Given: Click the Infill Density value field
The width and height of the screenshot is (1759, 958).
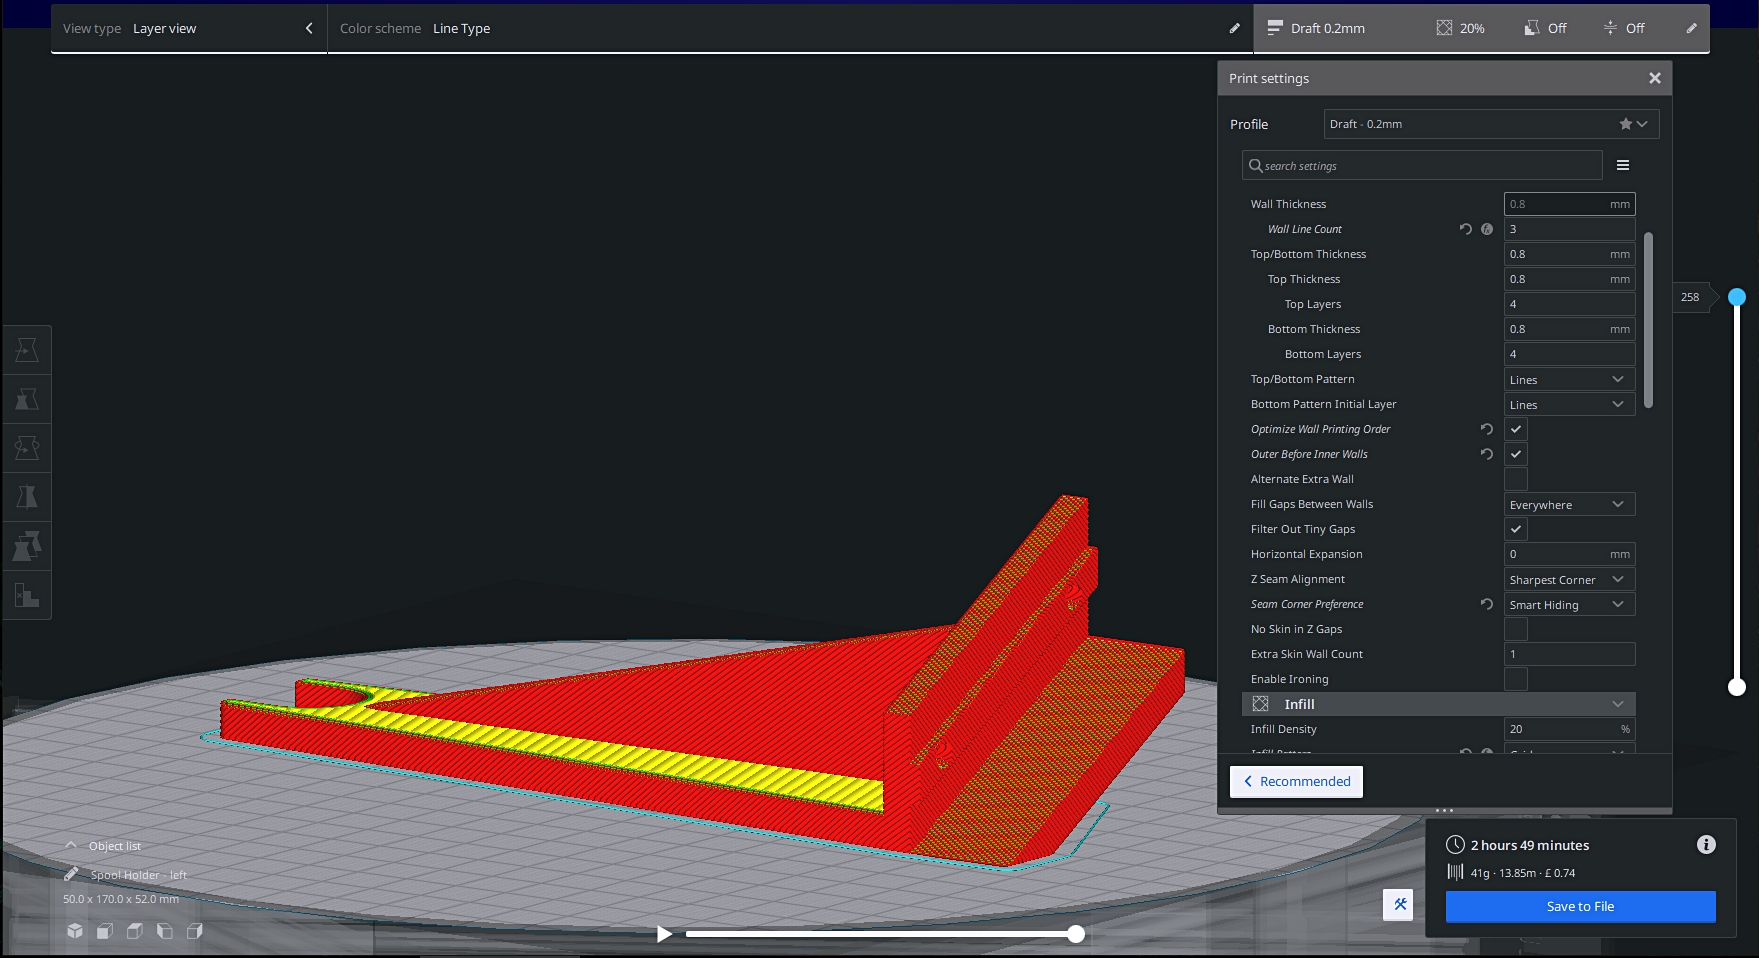Looking at the screenshot, I should click(1570, 729).
